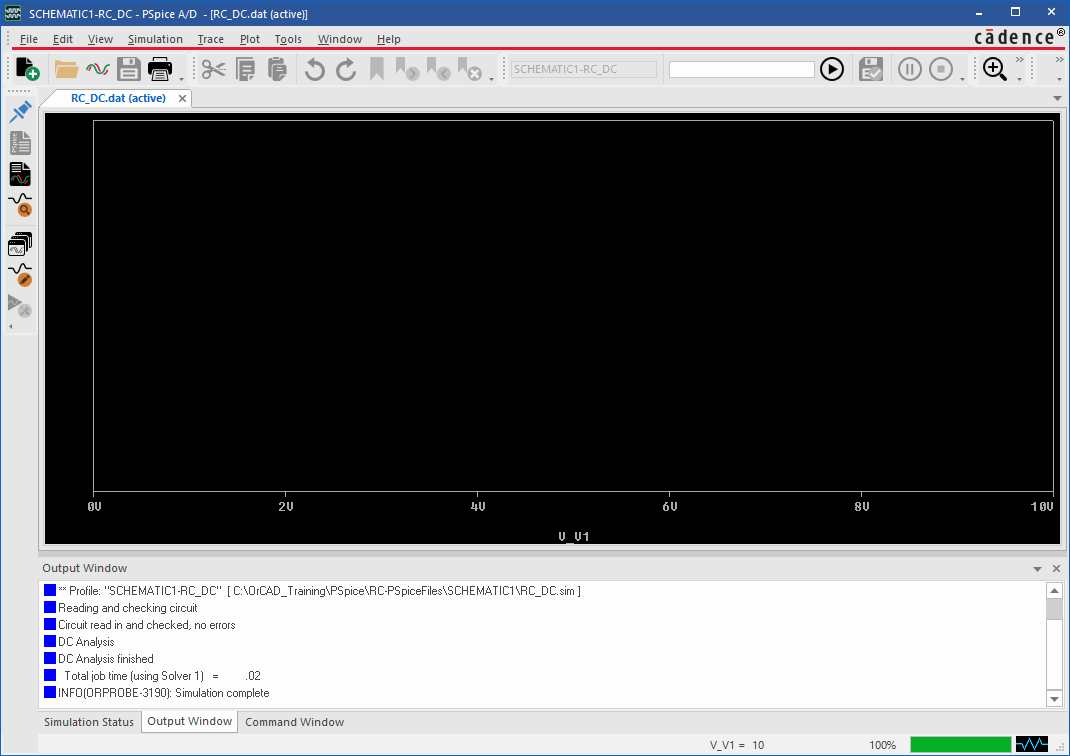The width and height of the screenshot is (1070, 756).
Task: Close the RC_DC.dat tab
Action: coord(182,98)
